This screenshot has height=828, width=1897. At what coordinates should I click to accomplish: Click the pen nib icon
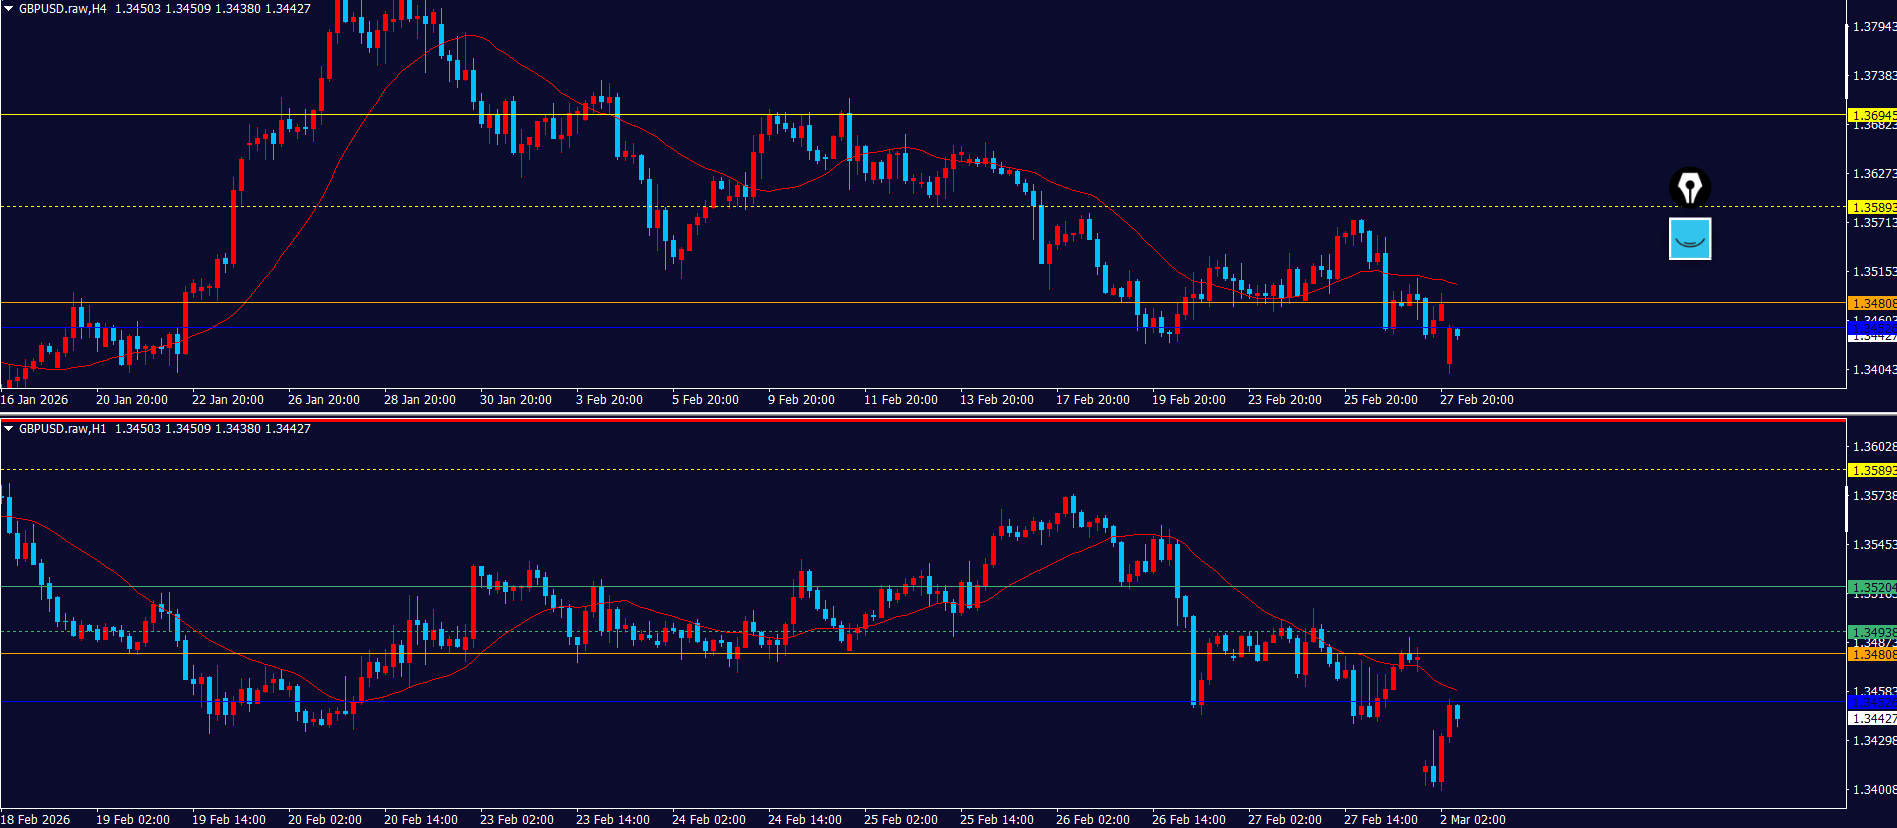[x=1690, y=187]
